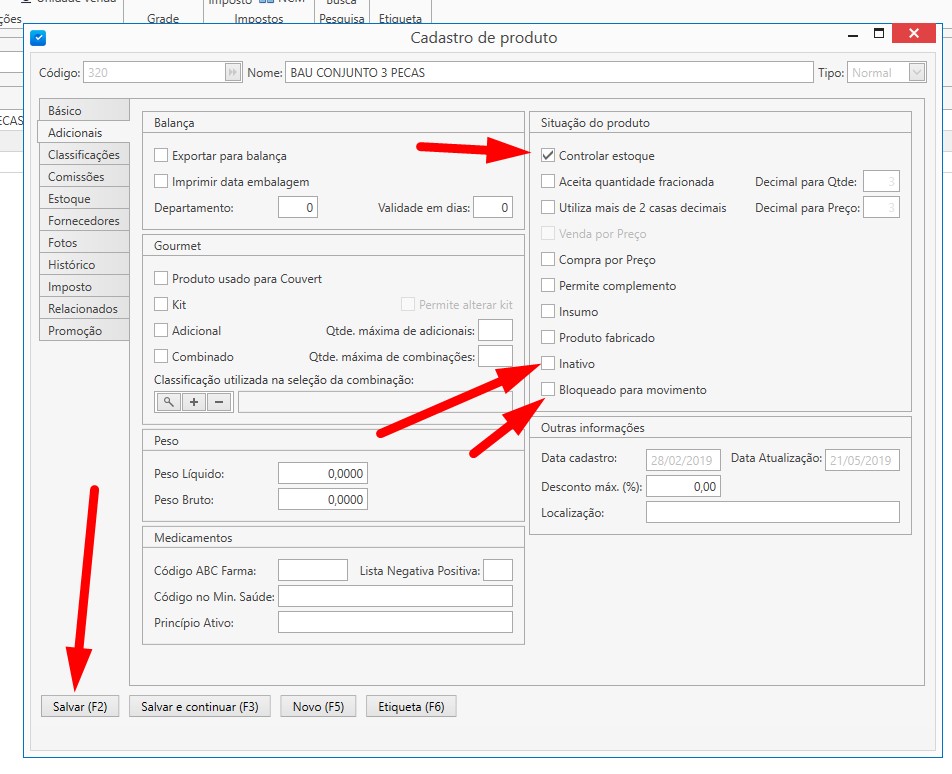Screen dimensions: 952x774
Task: Select the Fornecedores tab
Action: [84, 221]
